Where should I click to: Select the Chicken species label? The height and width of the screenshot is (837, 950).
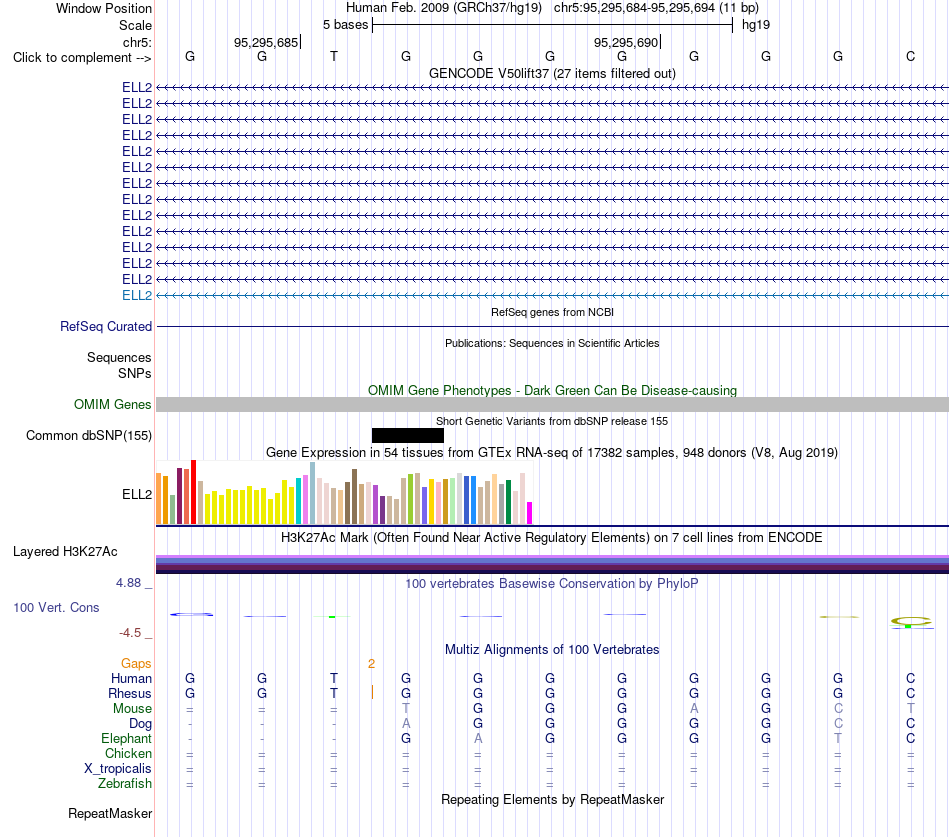tap(128, 753)
